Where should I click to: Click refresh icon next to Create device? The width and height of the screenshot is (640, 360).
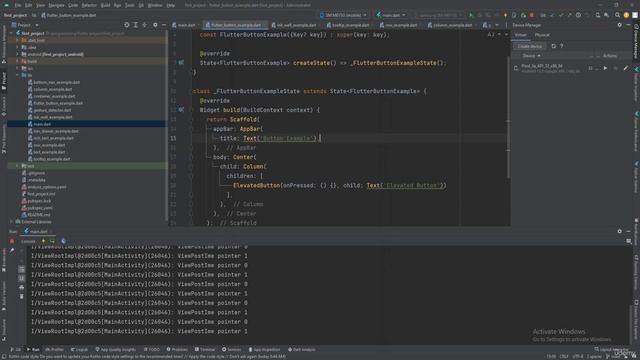(553, 46)
